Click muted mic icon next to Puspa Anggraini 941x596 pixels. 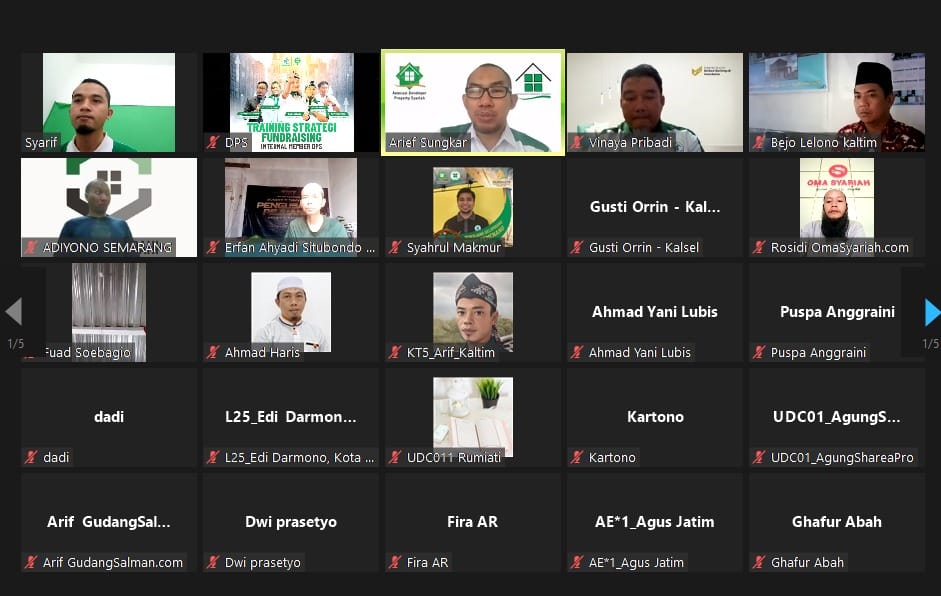point(759,352)
